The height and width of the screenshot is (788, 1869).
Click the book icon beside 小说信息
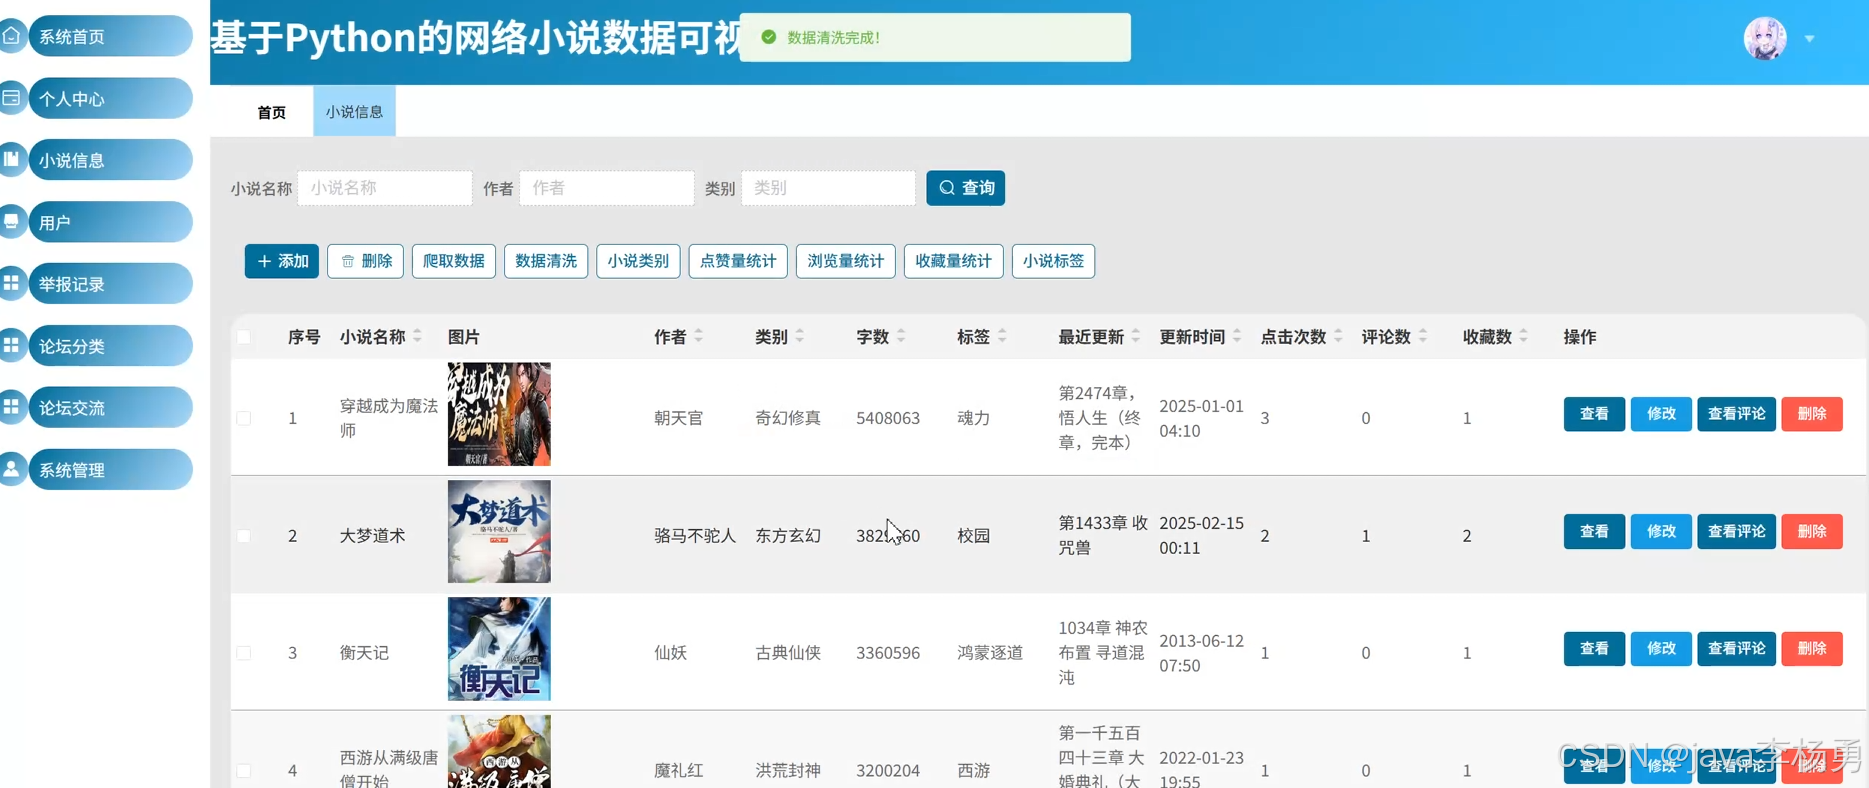11,159
